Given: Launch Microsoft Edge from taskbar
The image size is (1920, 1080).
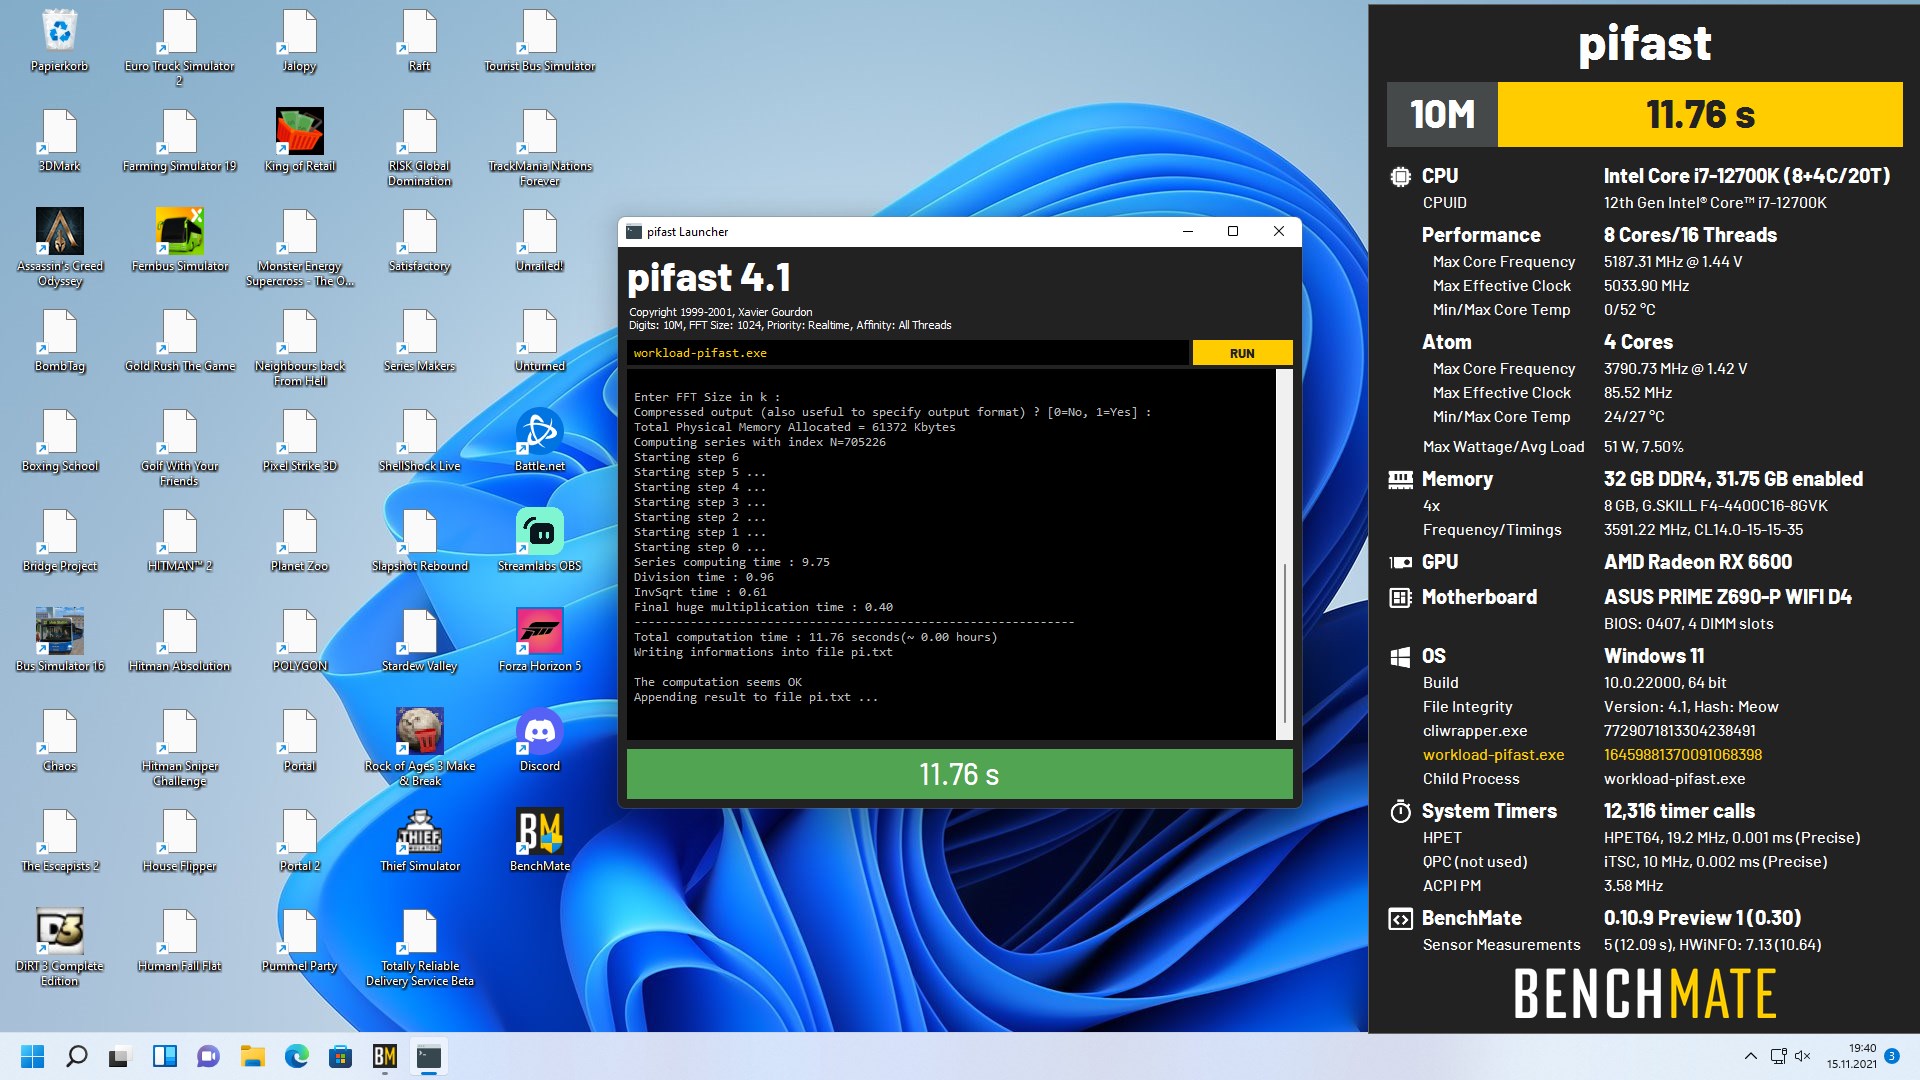Looking at the screenshot, I should pos(296,1056).
